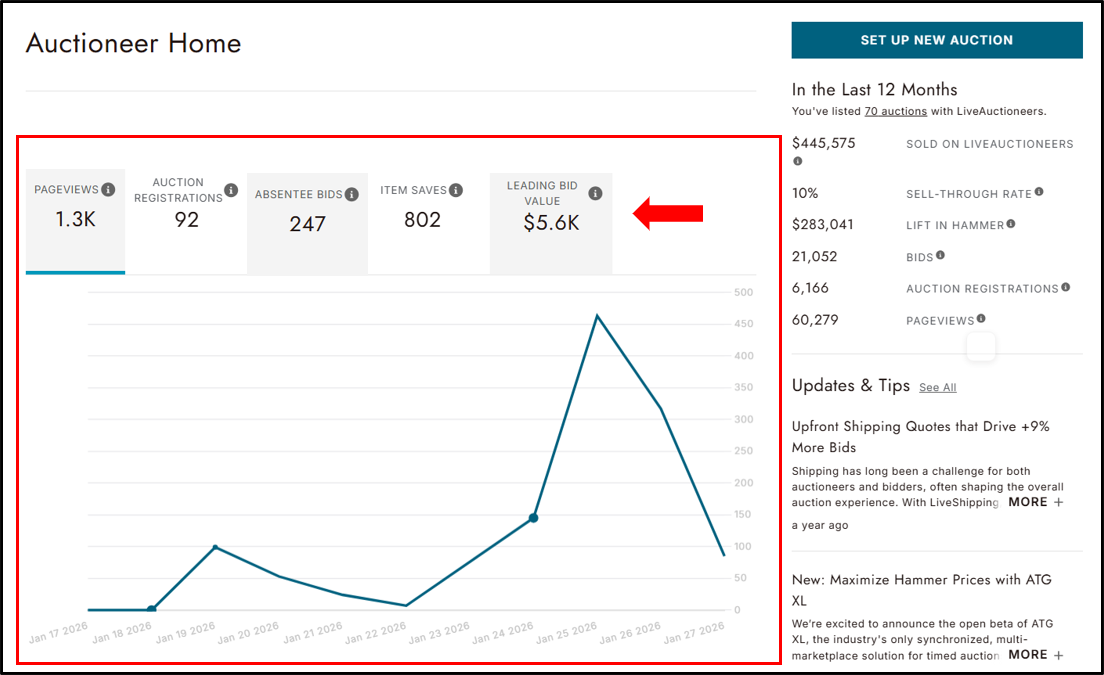Viewport: 1104px width, 675px height.
Task: Click info icon under $445,575 sold amount
Action: pyautogui.click(x=798, y=161)
